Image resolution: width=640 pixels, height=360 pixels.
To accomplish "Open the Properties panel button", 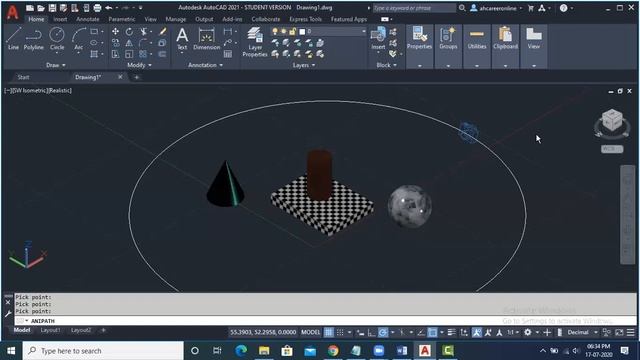I will pyautogui.click(x=419, y=46).
